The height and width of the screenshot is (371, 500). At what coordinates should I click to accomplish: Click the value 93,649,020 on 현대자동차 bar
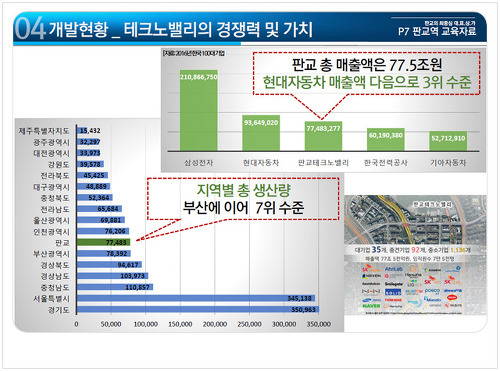pos(261,123)
